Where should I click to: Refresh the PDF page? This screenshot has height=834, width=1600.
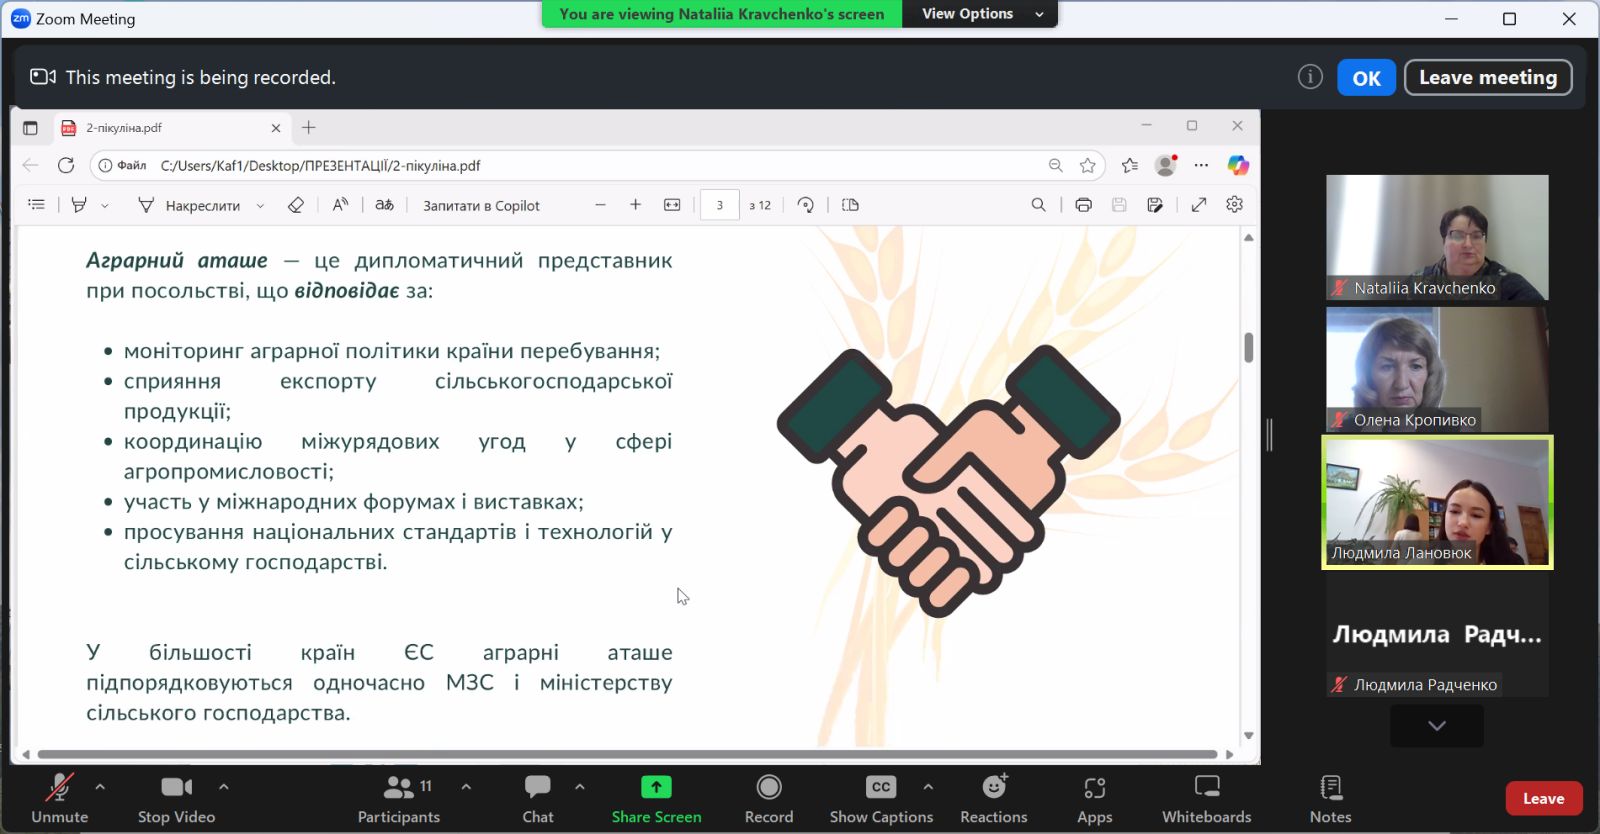[x=66, y=165]
